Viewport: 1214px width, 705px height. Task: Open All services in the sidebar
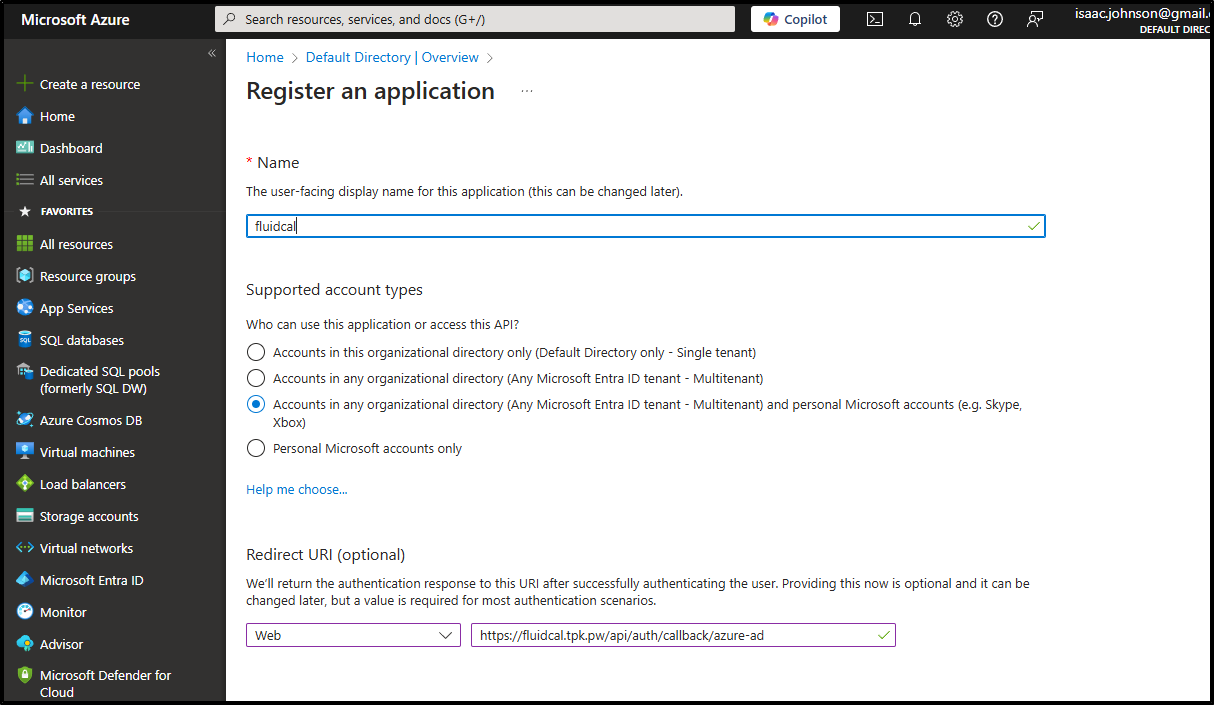coord(71,180)
